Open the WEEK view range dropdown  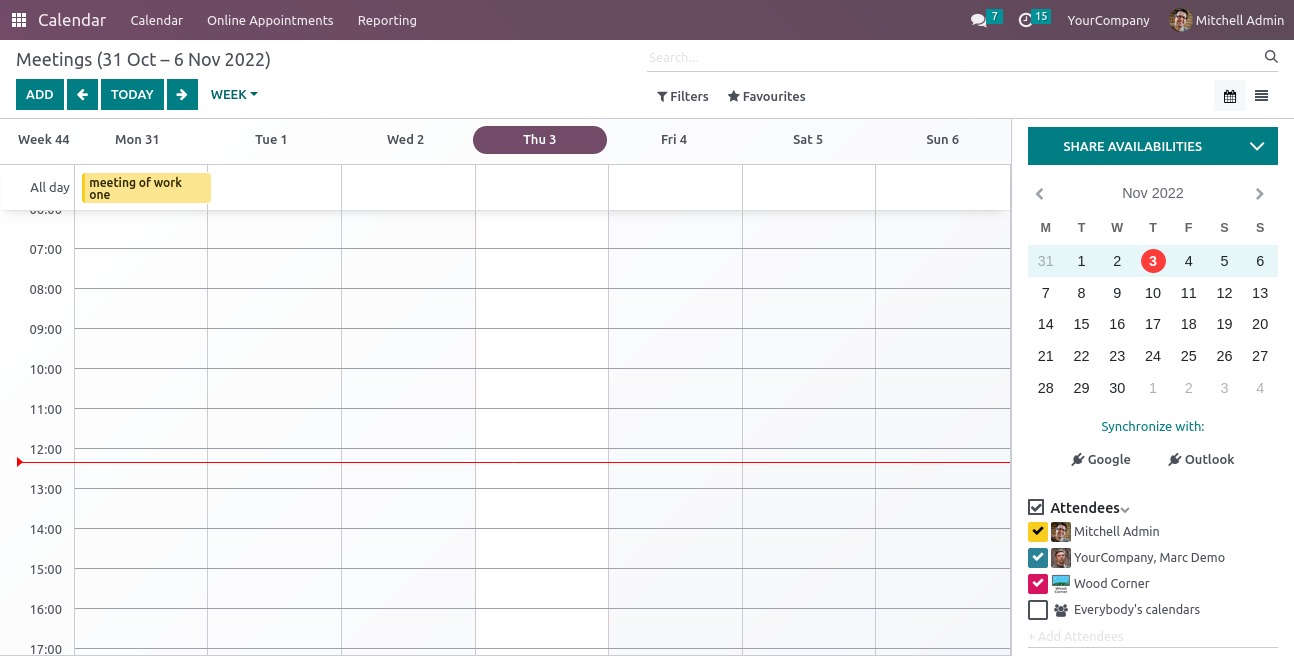coord(233,95)
